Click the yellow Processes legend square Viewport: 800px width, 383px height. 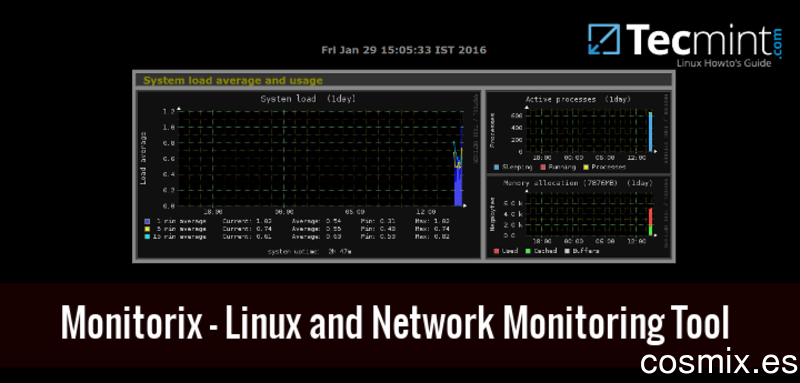pos(586,167)
